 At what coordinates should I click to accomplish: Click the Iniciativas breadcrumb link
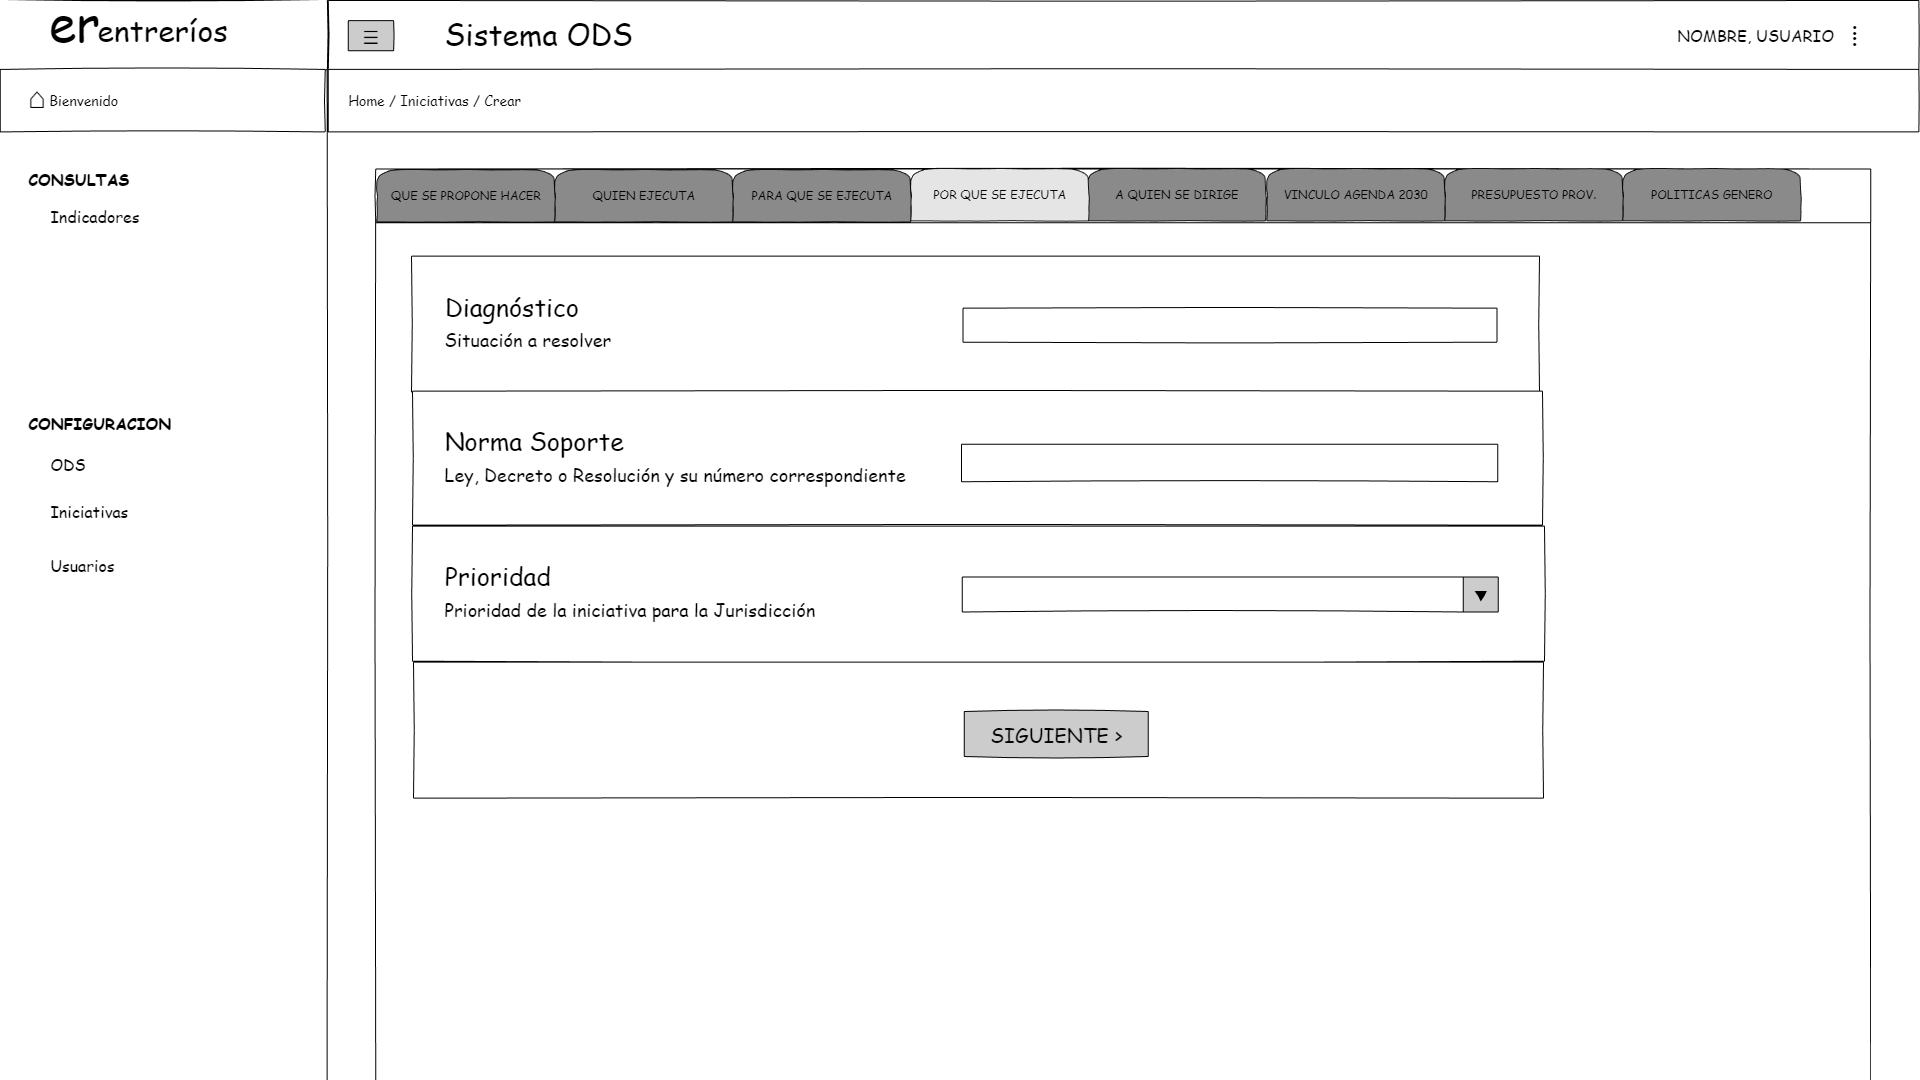434,101
